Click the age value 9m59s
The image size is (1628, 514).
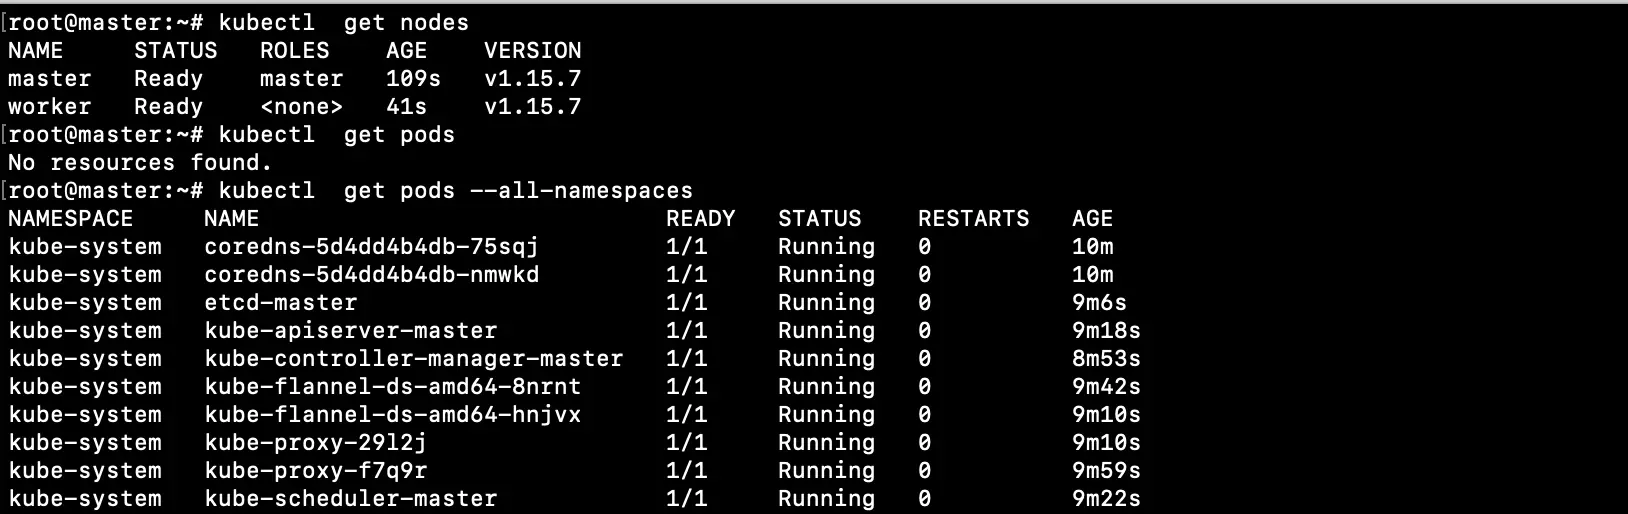1106,470
